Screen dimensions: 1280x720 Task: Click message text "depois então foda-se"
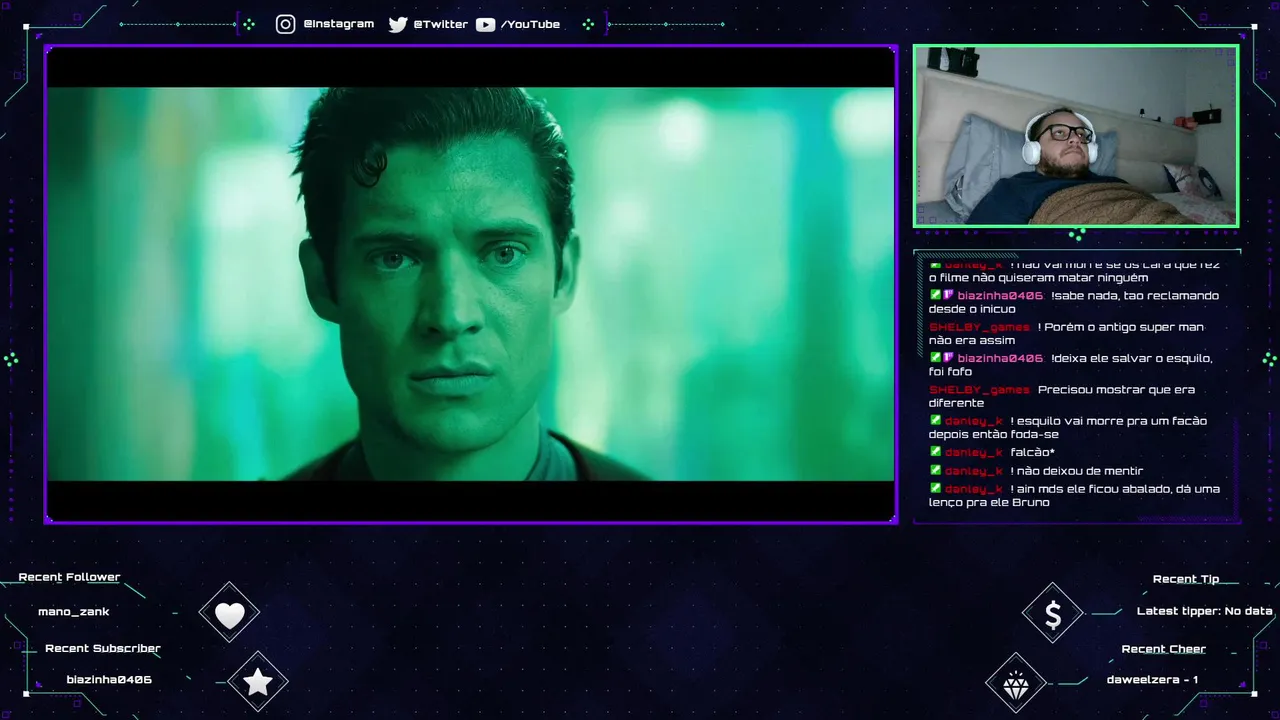coord(993,434)
